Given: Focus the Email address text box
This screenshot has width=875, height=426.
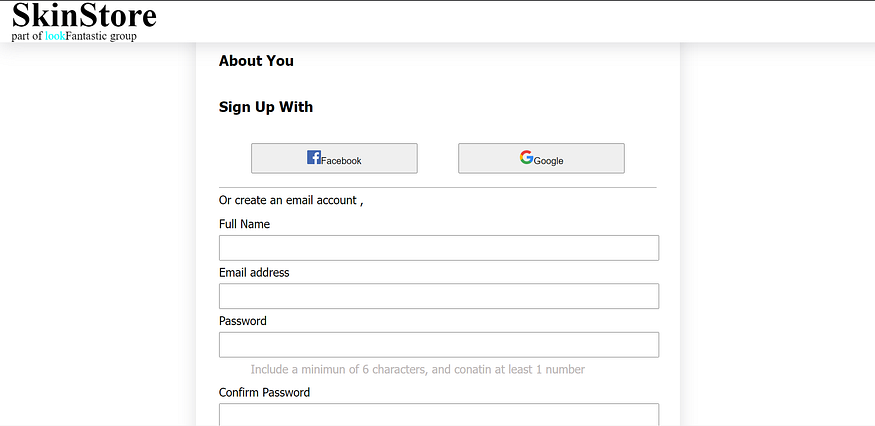Looking at the screenshot, I should tap(439, 296).
